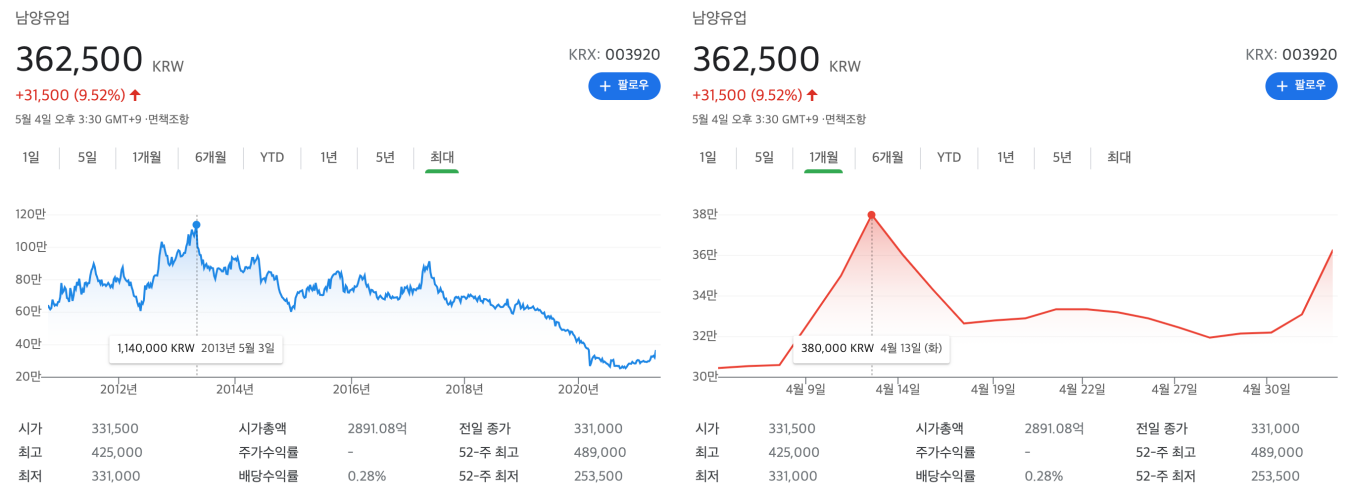Click the 면책조항 link in left panel
The height and width of the screenshot is (500, 1354).
tap(169, 119)
